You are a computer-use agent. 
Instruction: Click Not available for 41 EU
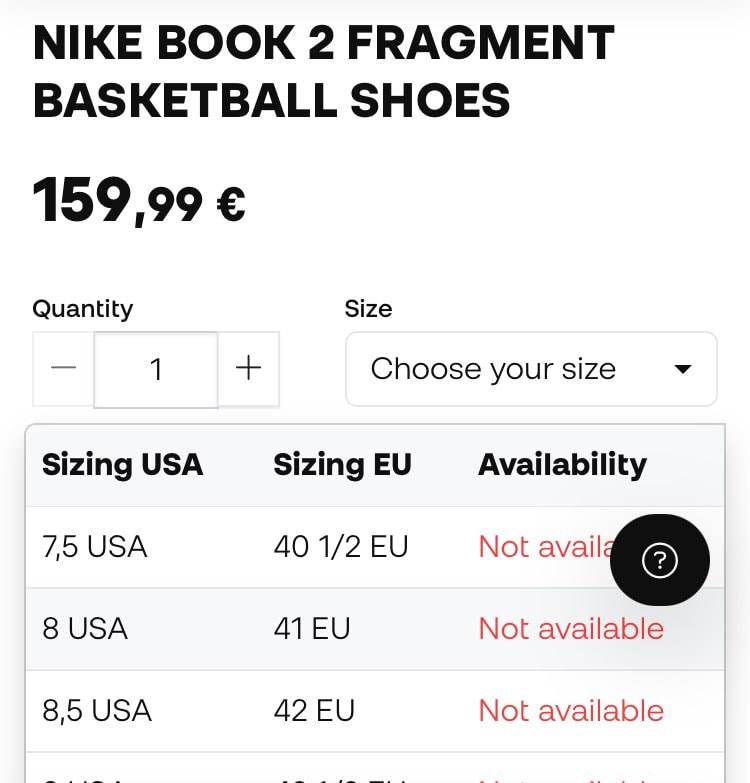571,629
